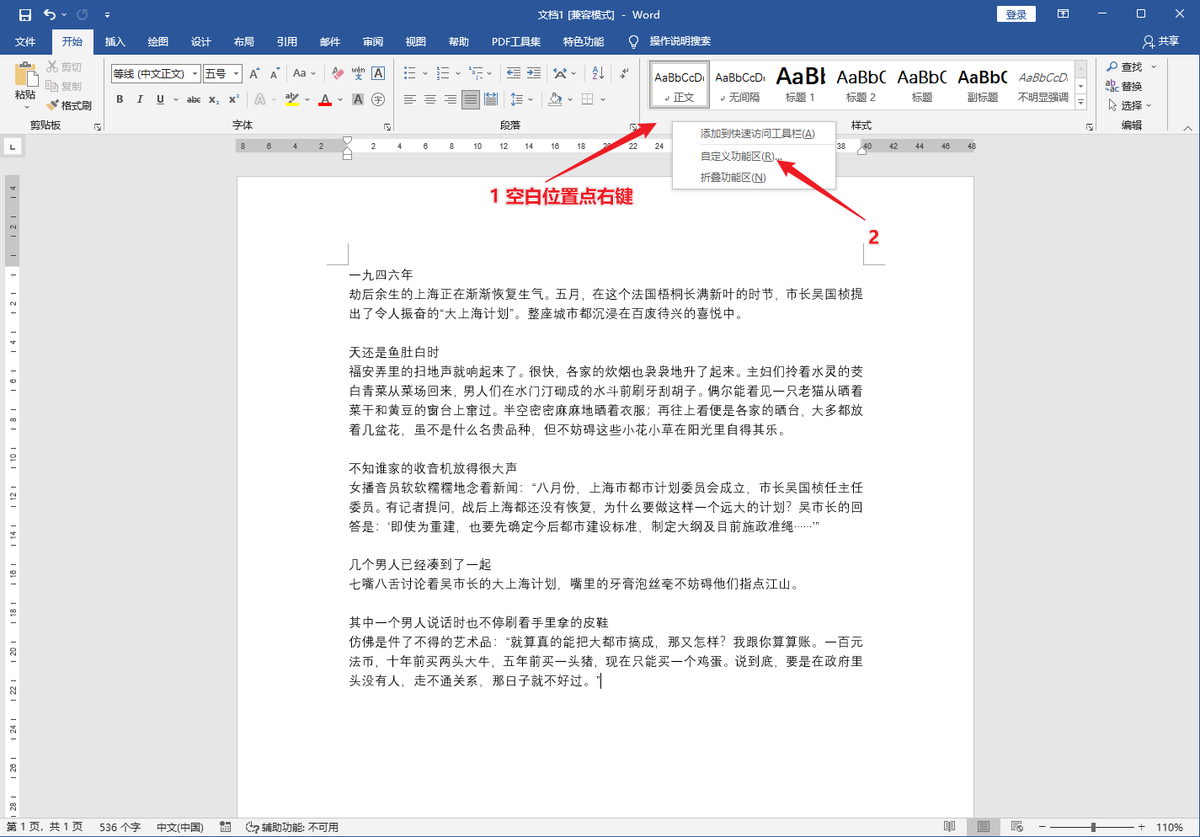Click the Save icon in quick access toolbar
1200x837 pixels.
[24, 15]
